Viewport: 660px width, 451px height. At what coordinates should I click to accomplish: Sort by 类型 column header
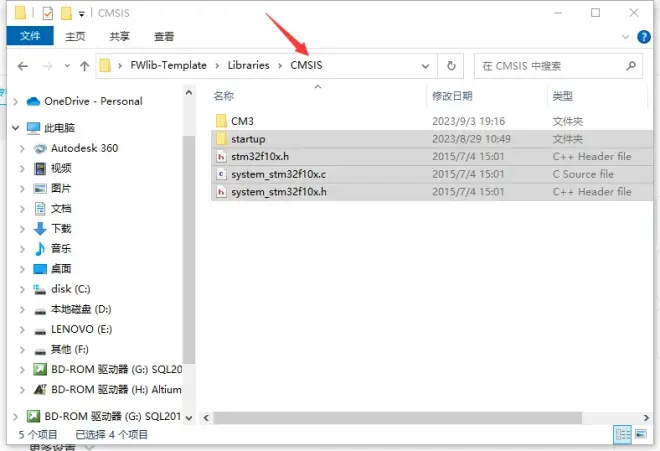(x=562, y=96)
